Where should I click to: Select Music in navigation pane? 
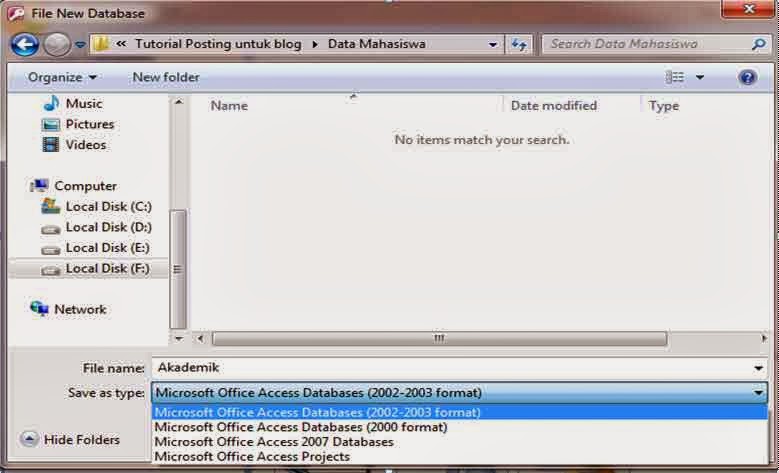click(x=84, y=103)
